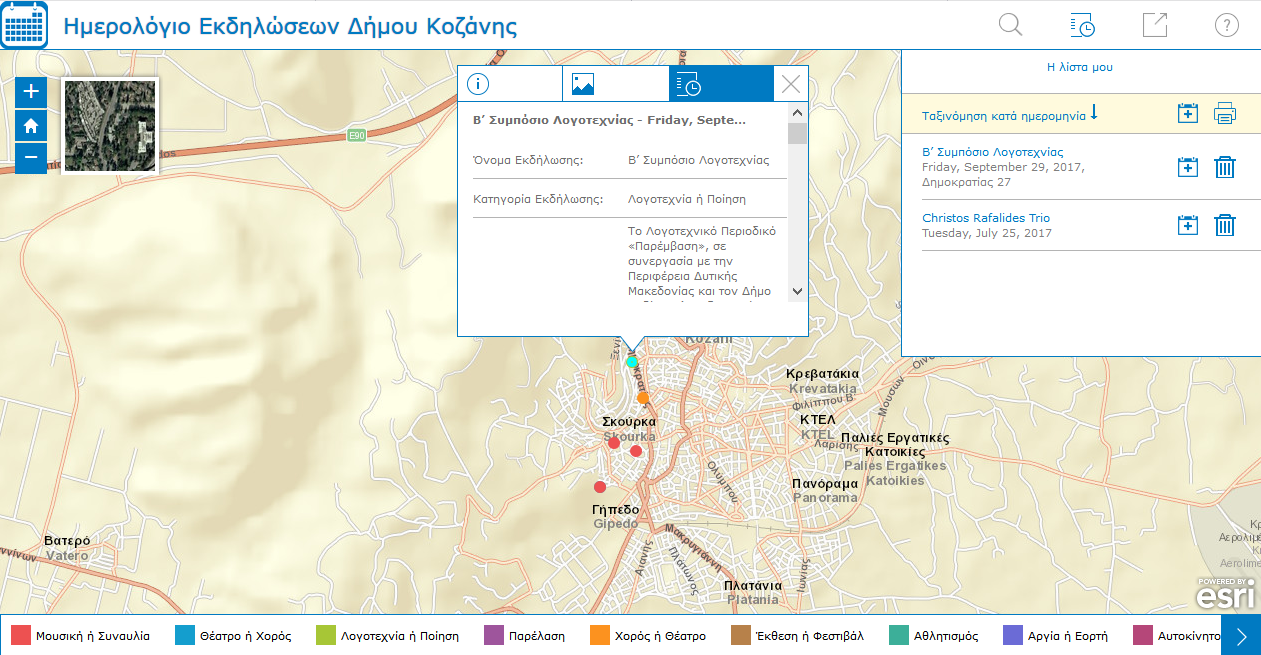Open the help question mark icon
The image size is (1261, 655).
coord(1226,25)
